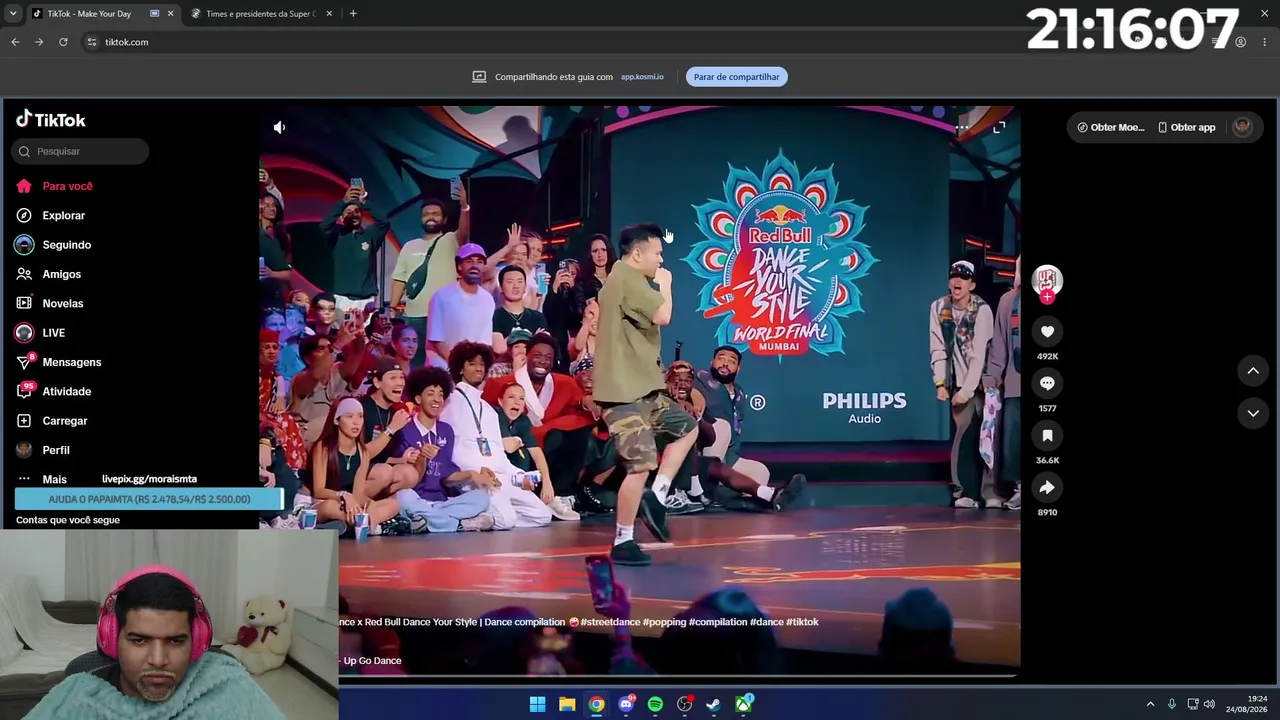Focus the Pesquisar search field

click(82, 151)
